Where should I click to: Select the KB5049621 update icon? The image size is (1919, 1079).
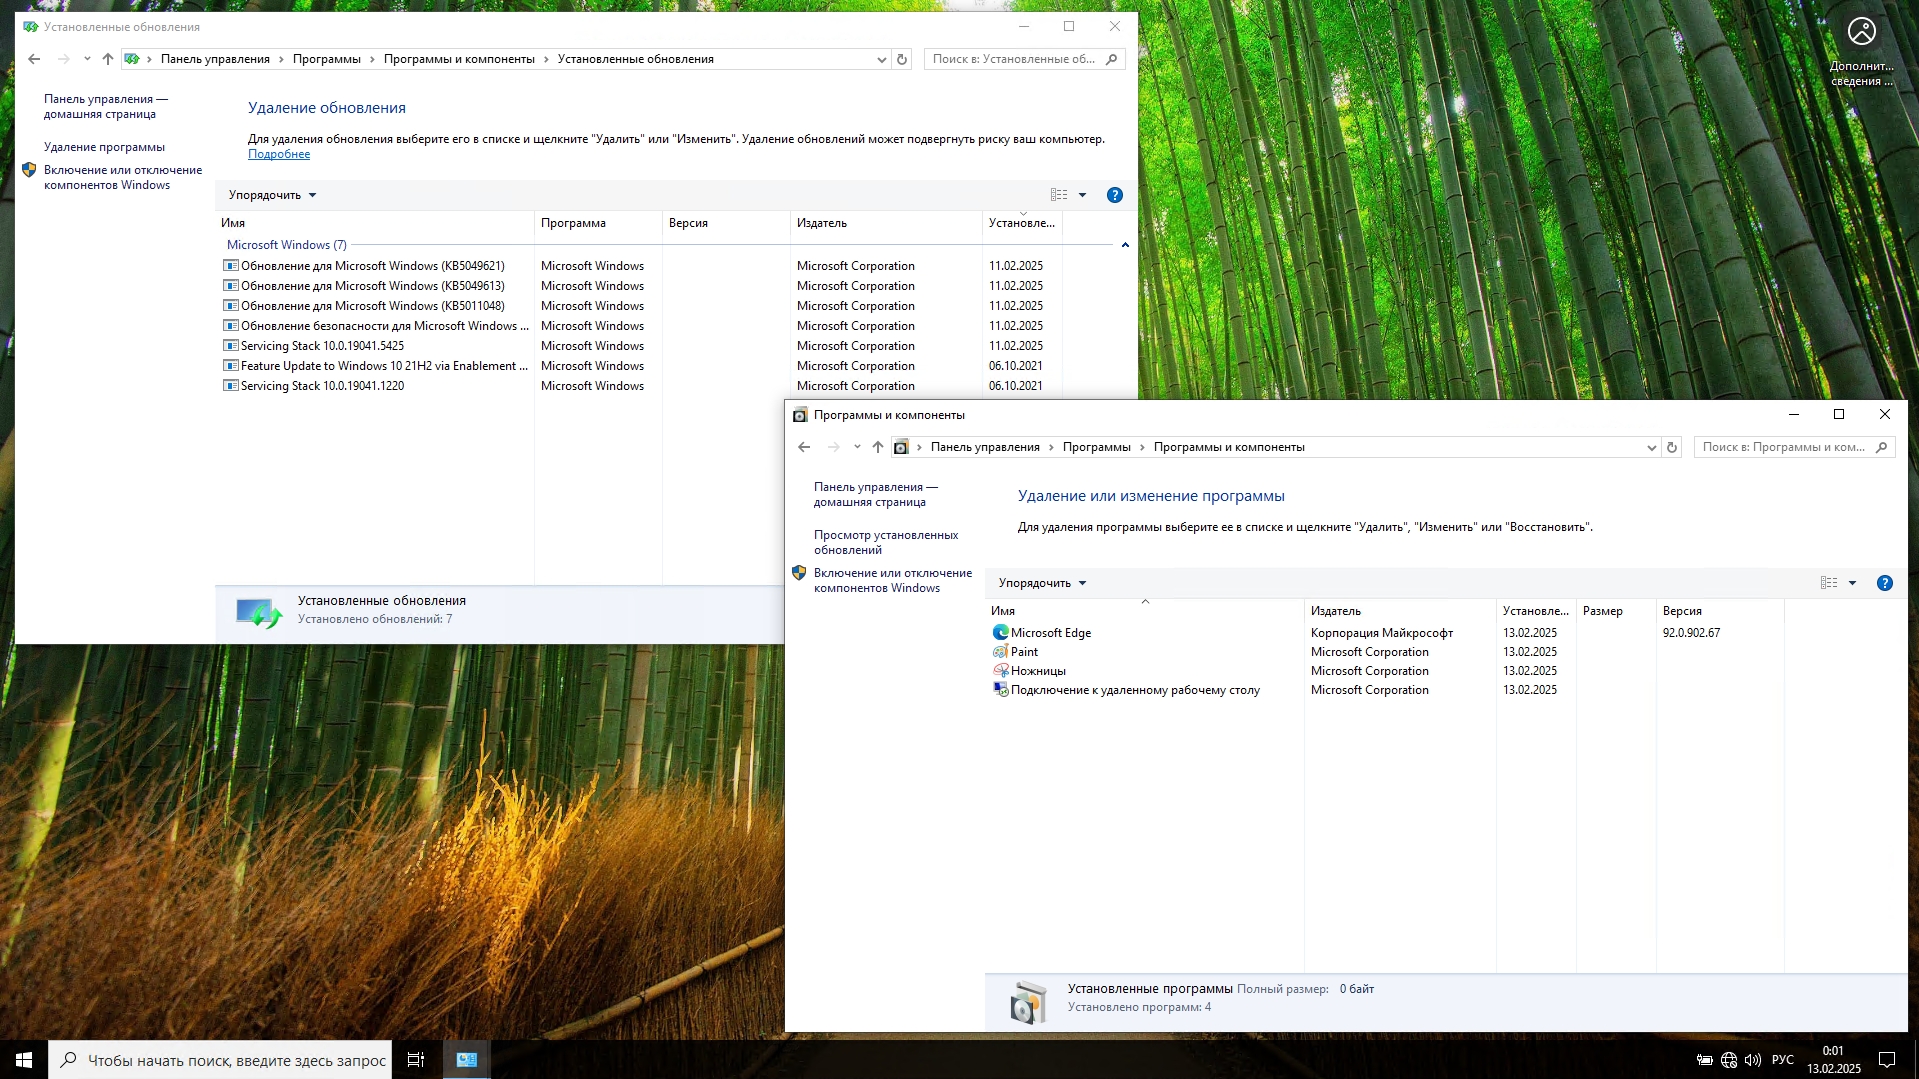(x=231, y=266)
